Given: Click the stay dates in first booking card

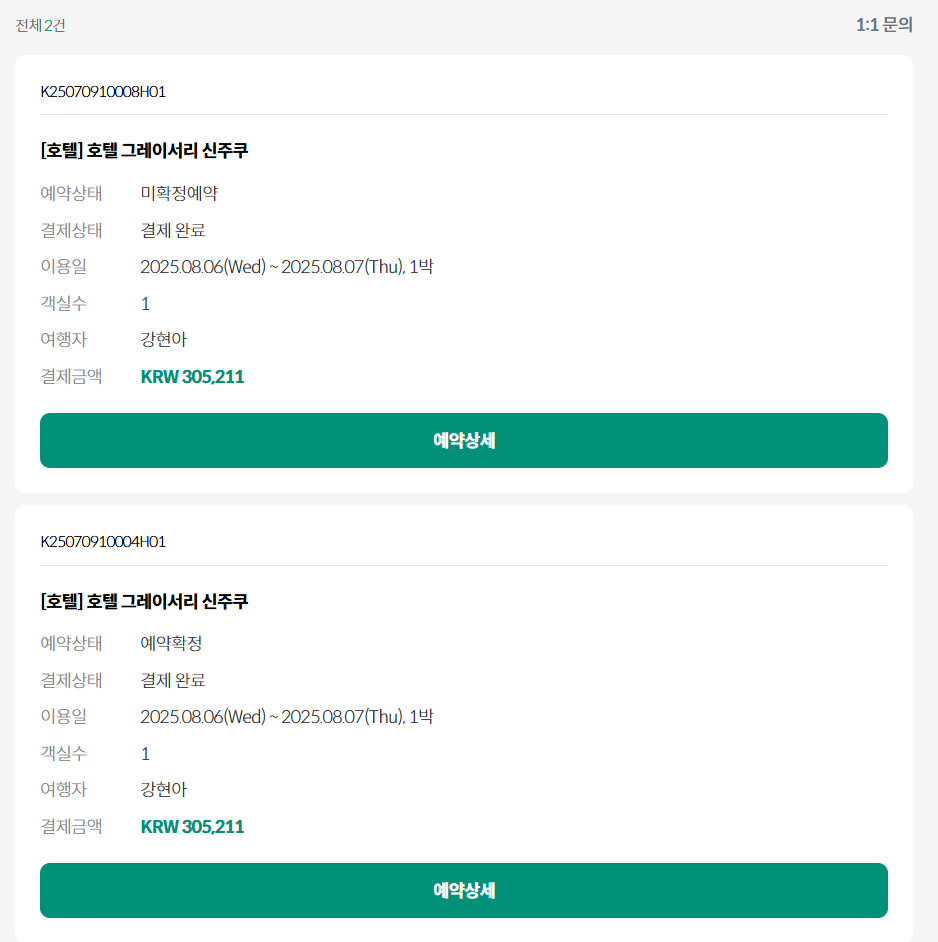Looking at the screenshot, I should 286,267.
